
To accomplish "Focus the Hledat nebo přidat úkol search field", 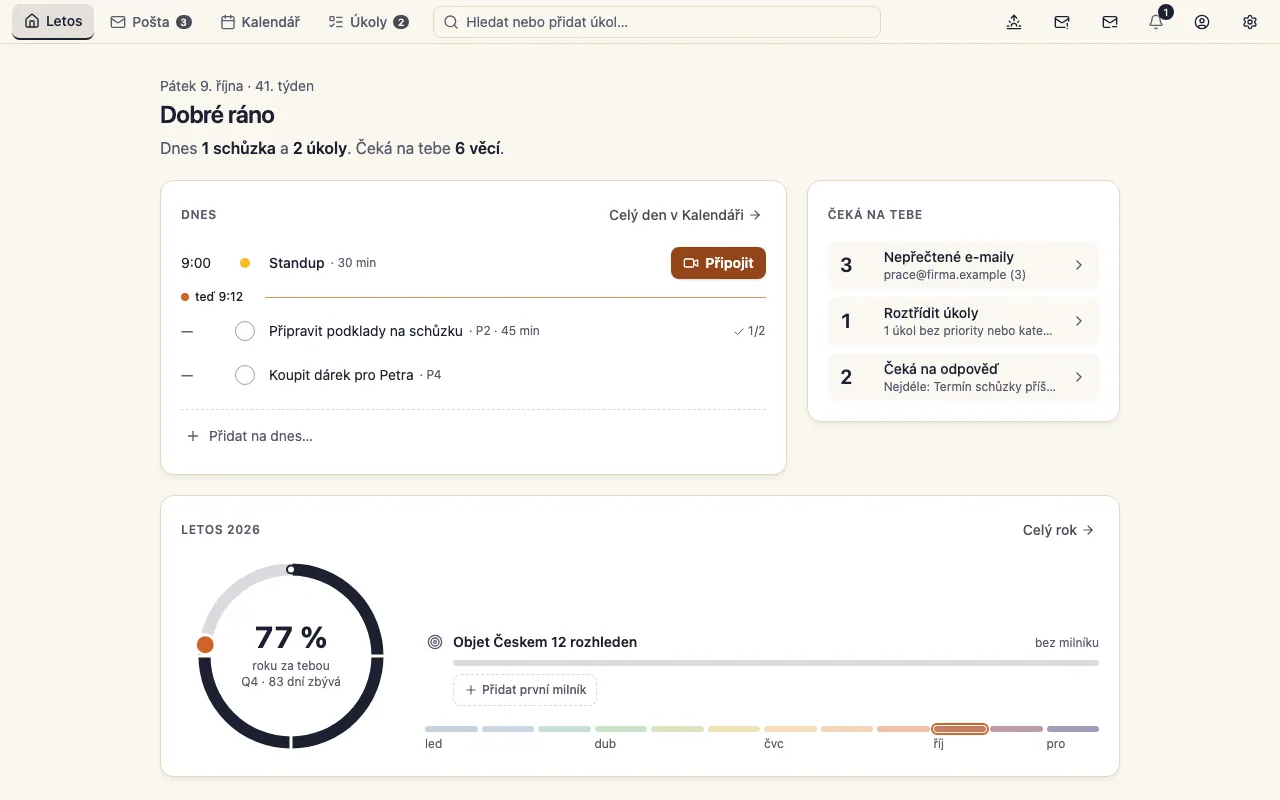I will pos(657,22).
